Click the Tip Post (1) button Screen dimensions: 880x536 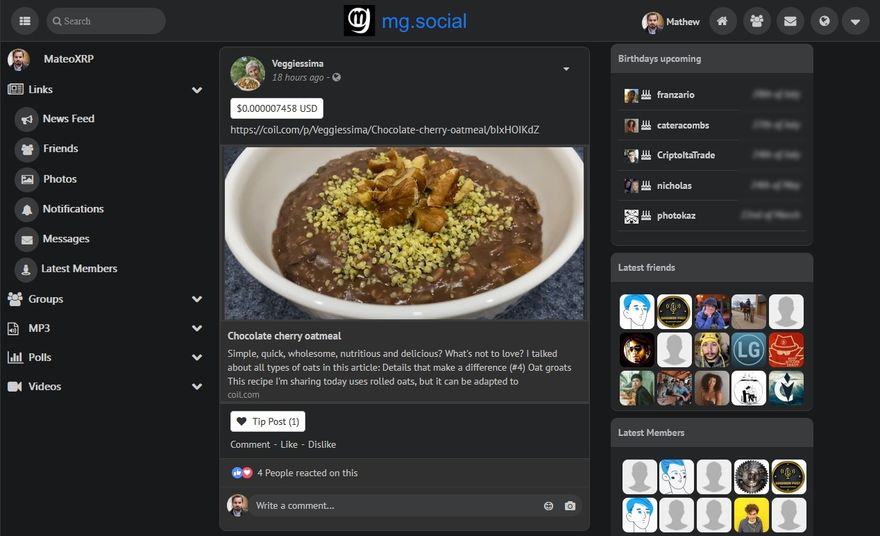click(267, 422)
